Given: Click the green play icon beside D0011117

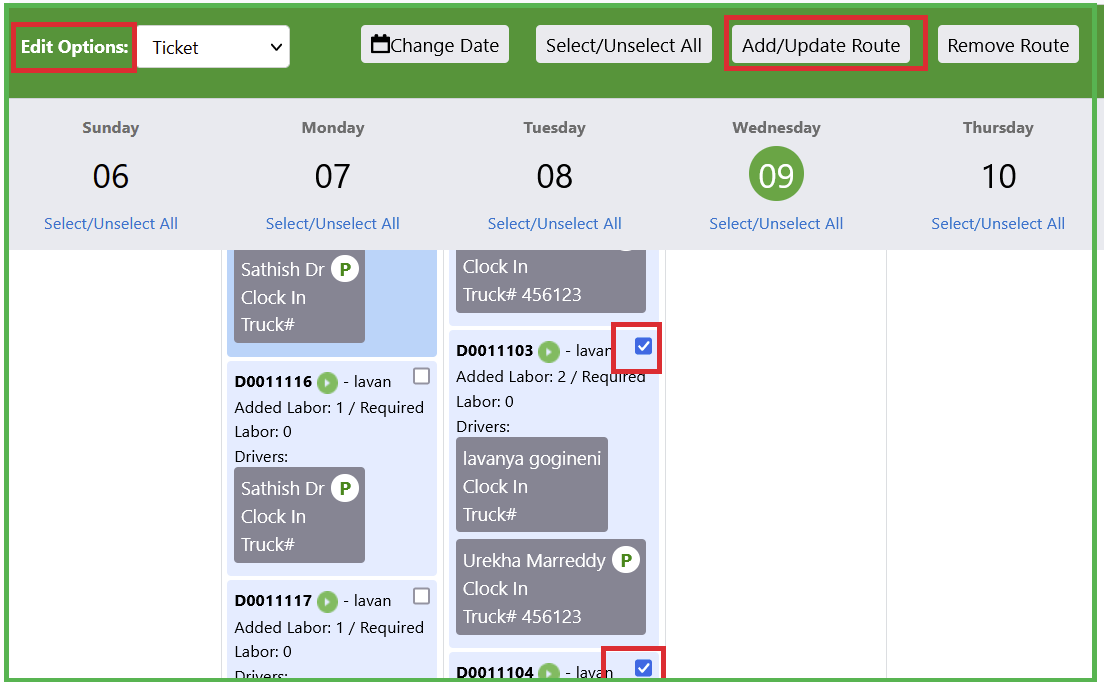Looking at the screenshot, I should 327,602.
